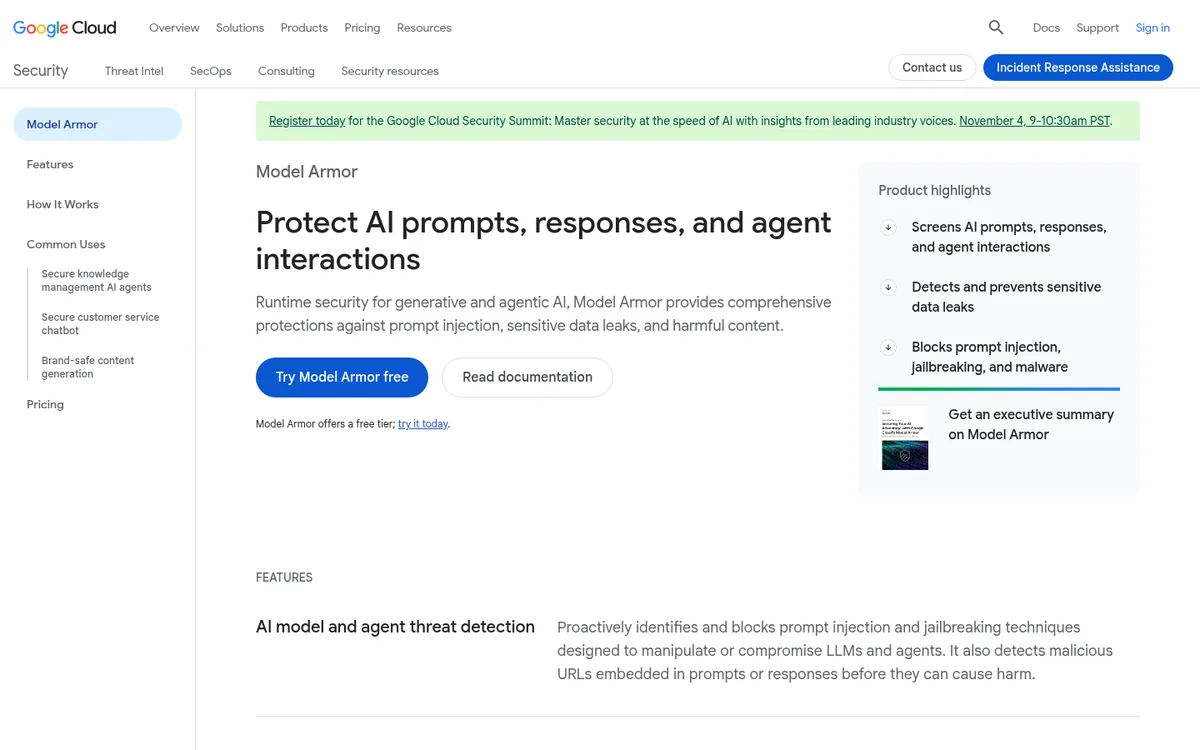The height and width of the screenshot is (750, 1200).
Task: Open the Docs link
Action: click(1046, 28)
